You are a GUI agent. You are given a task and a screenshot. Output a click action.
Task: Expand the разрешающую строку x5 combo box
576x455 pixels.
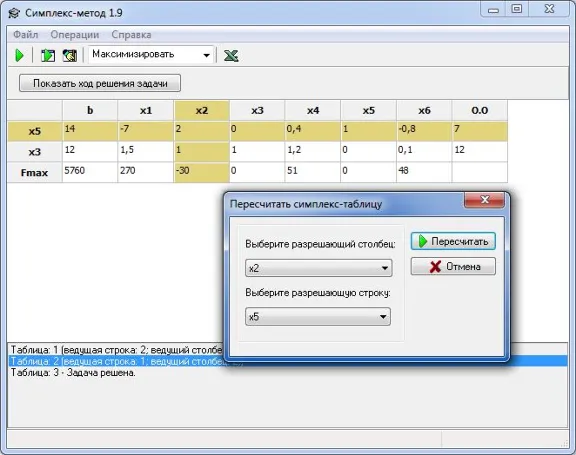point(318,317)
